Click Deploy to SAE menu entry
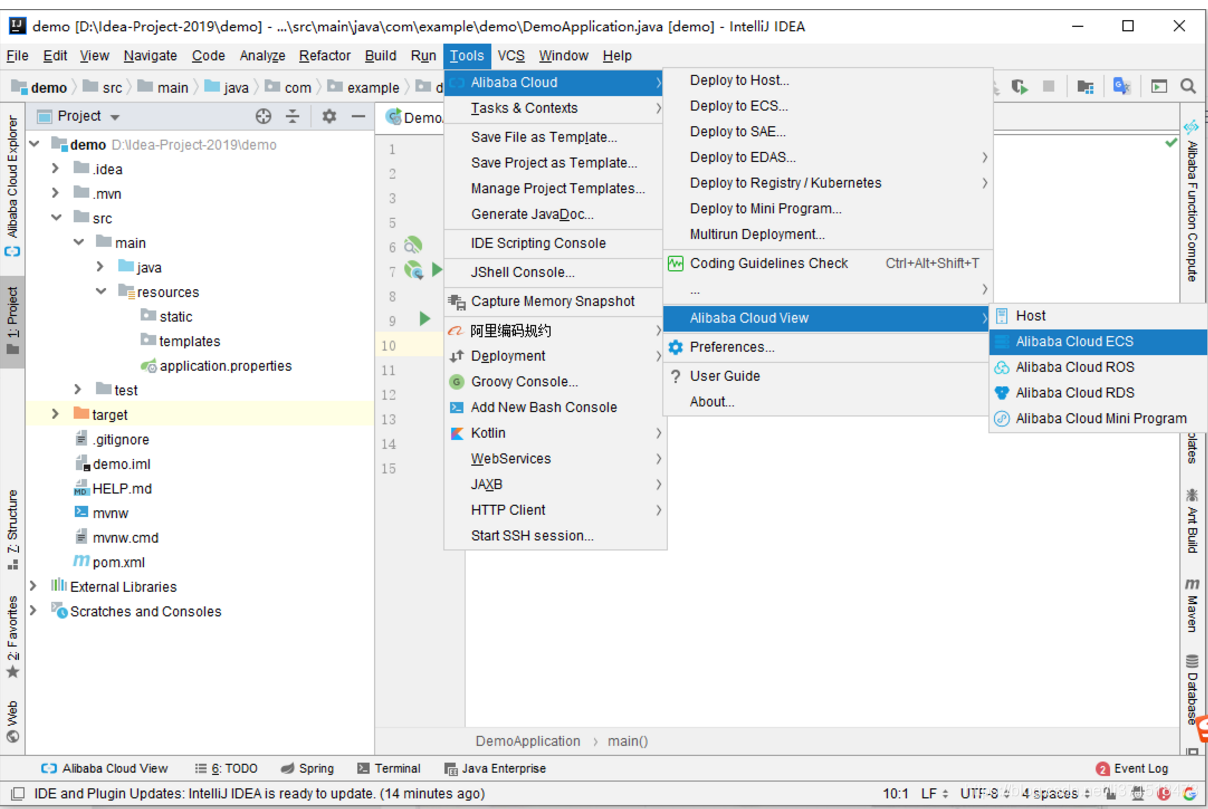 [827, 131]
